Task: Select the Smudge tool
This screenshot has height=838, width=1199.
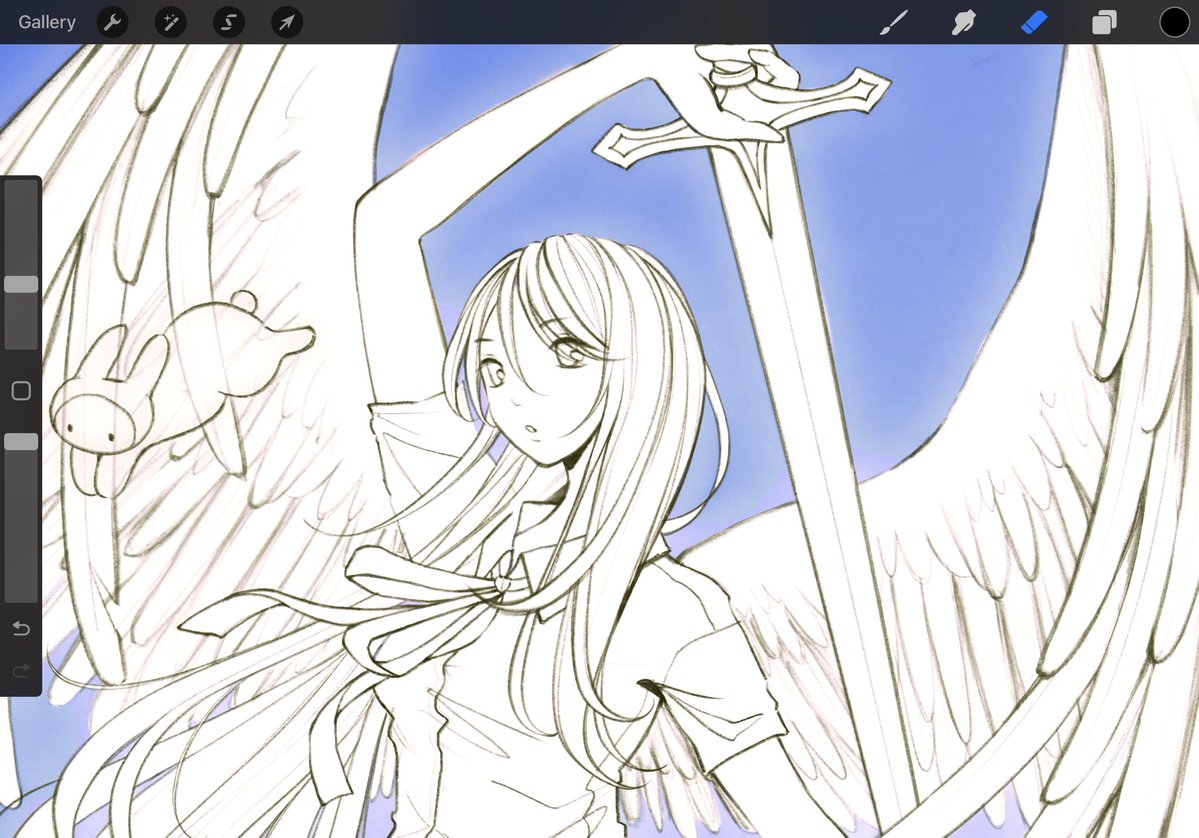Action: [963, 22]
